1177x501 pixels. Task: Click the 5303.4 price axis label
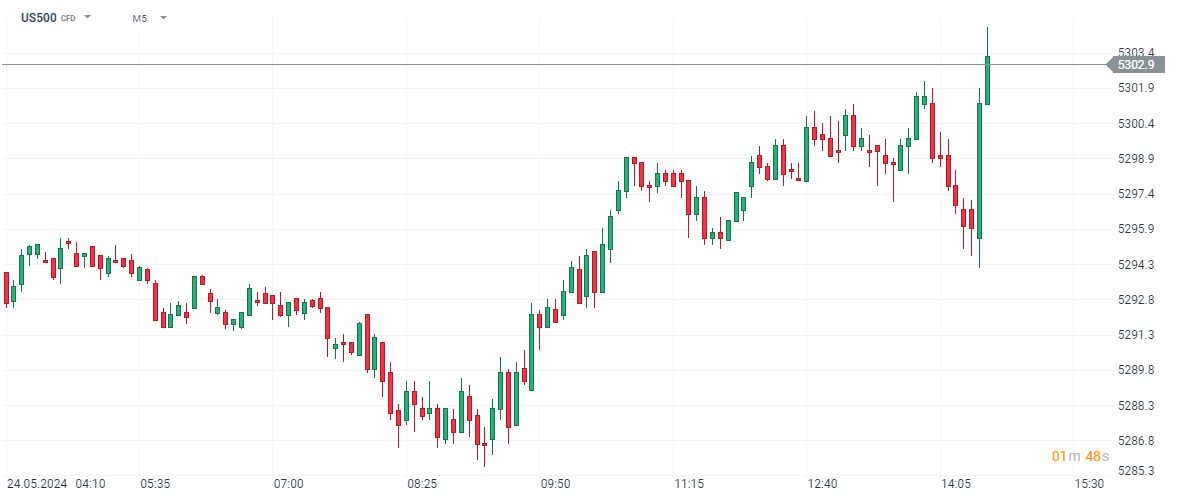1136,52
